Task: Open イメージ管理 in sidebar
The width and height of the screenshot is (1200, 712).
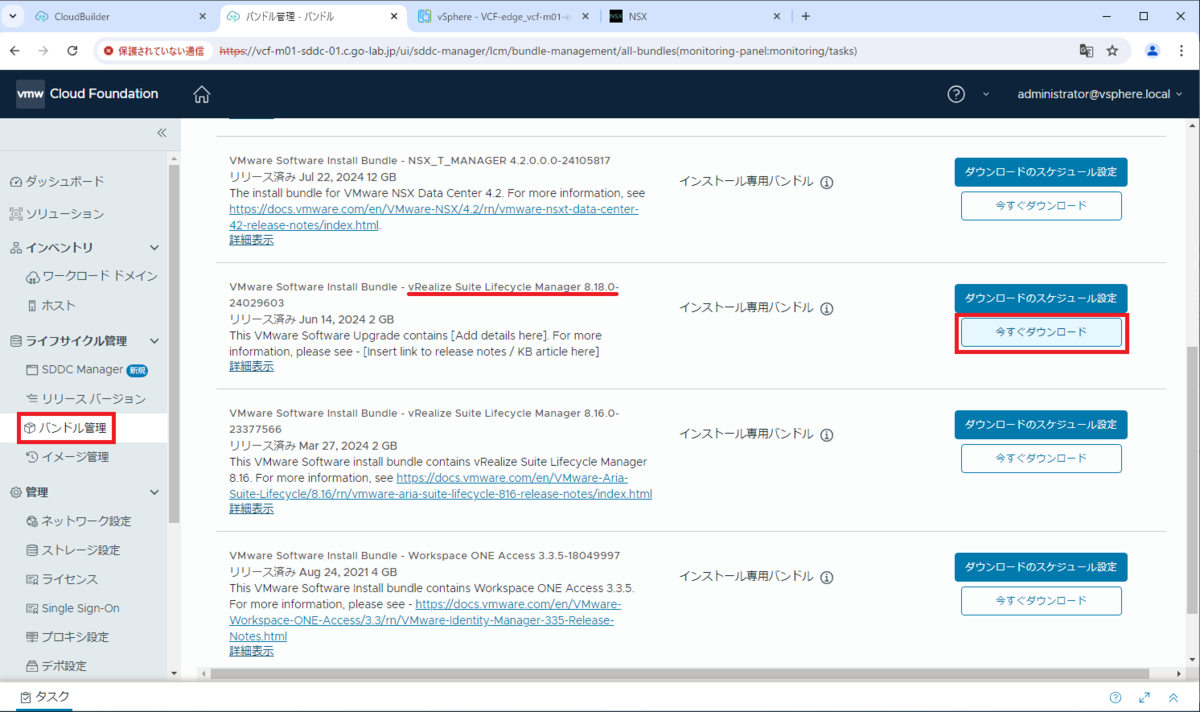Action: pyautogui.click(x=68, y=457)
